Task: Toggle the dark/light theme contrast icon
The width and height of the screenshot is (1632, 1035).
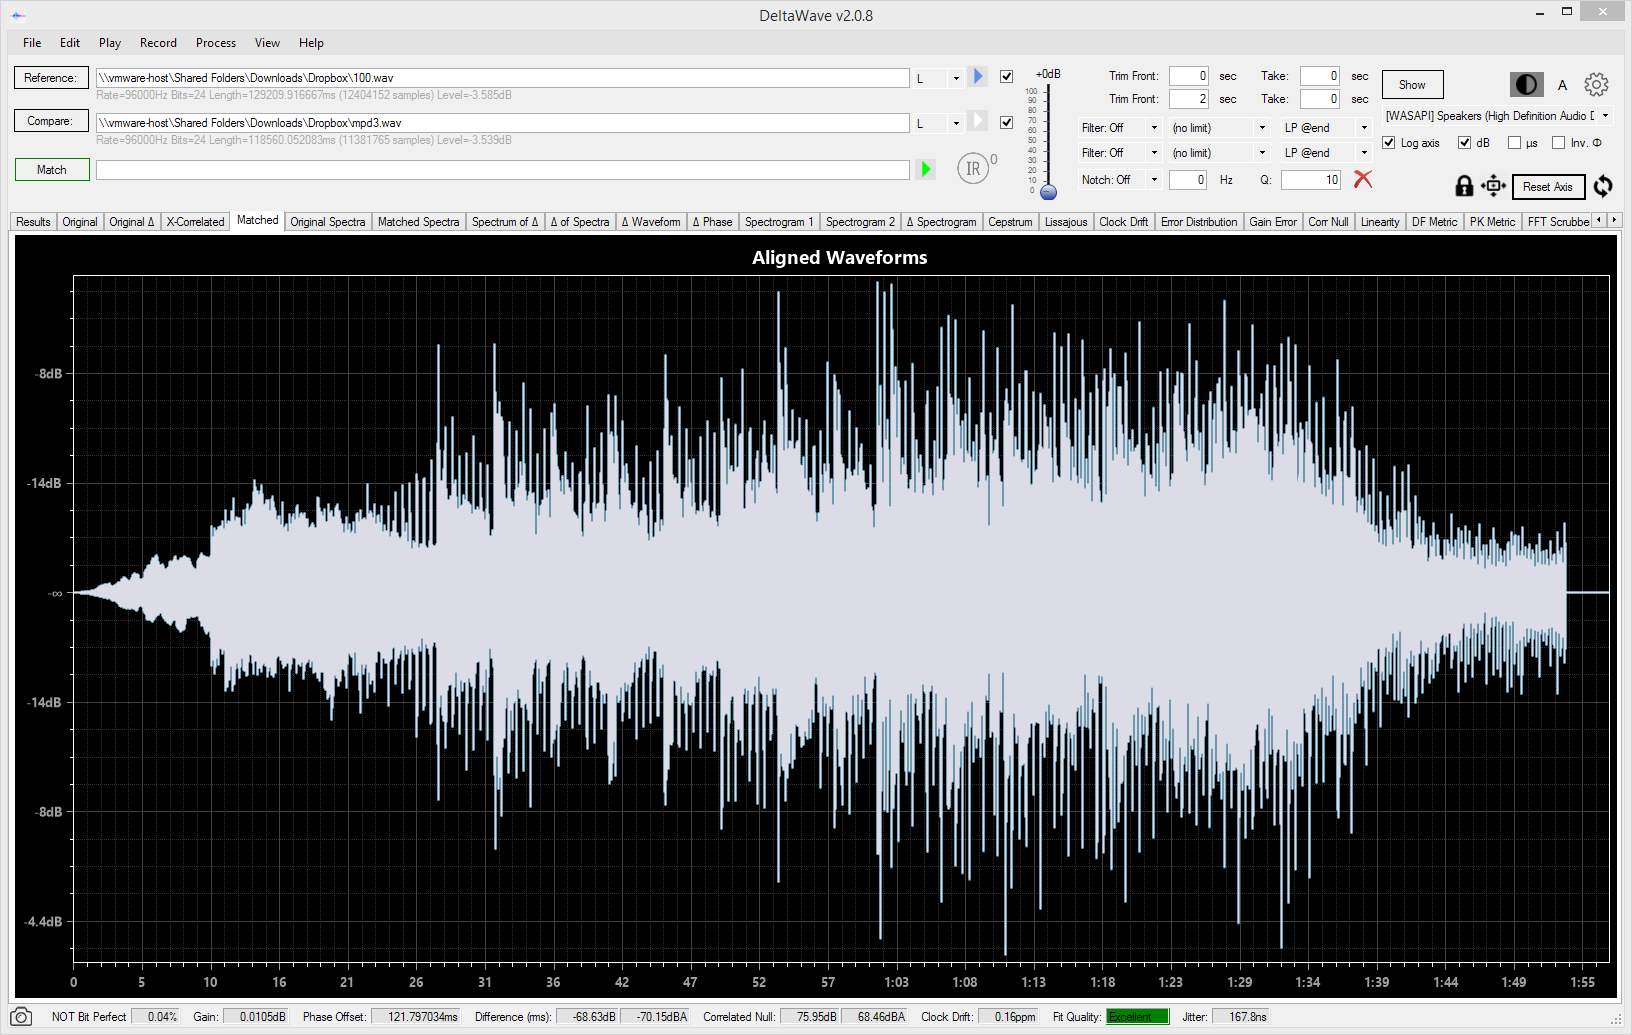Action: 1526,85
